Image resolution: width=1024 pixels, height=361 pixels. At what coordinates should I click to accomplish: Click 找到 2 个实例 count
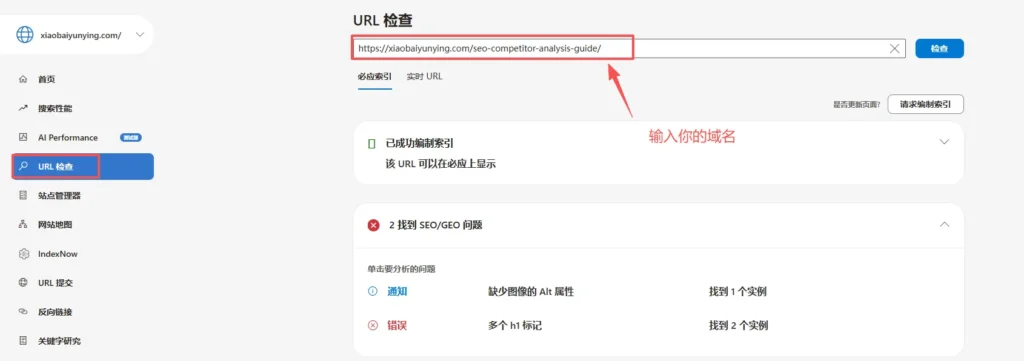click(739, 325)
